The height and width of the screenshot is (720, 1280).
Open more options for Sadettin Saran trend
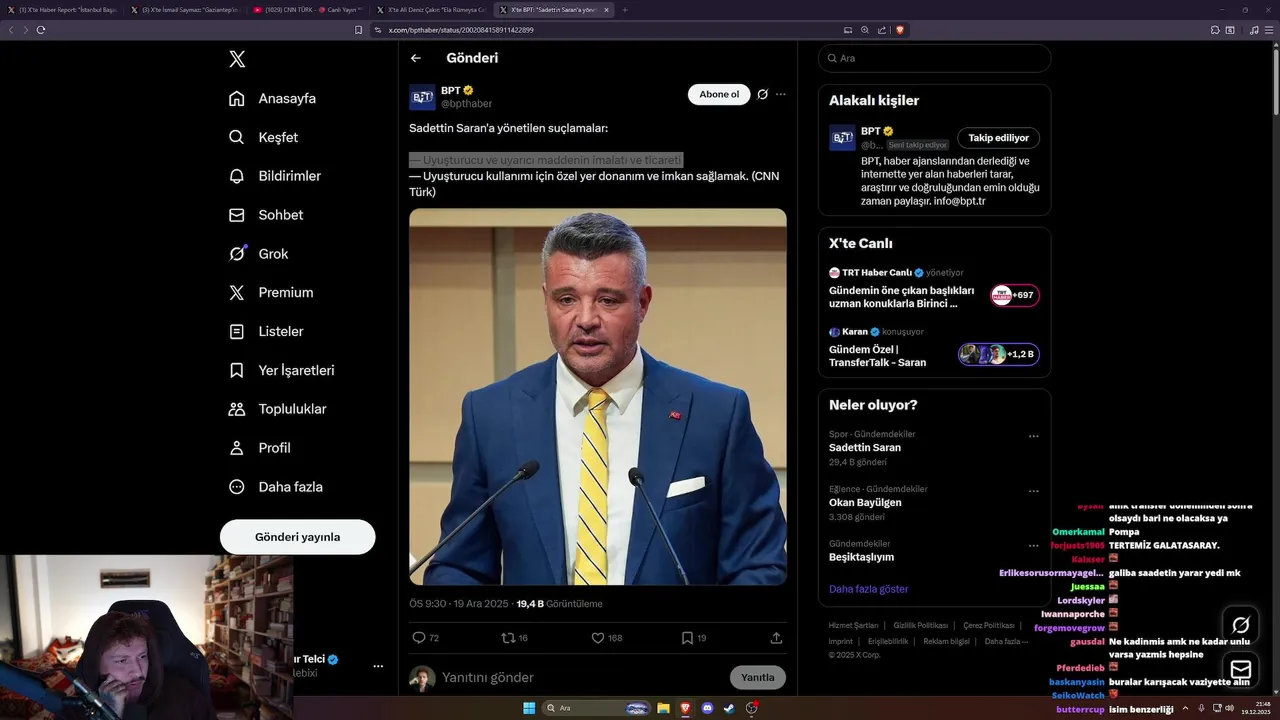[1033, 436]
